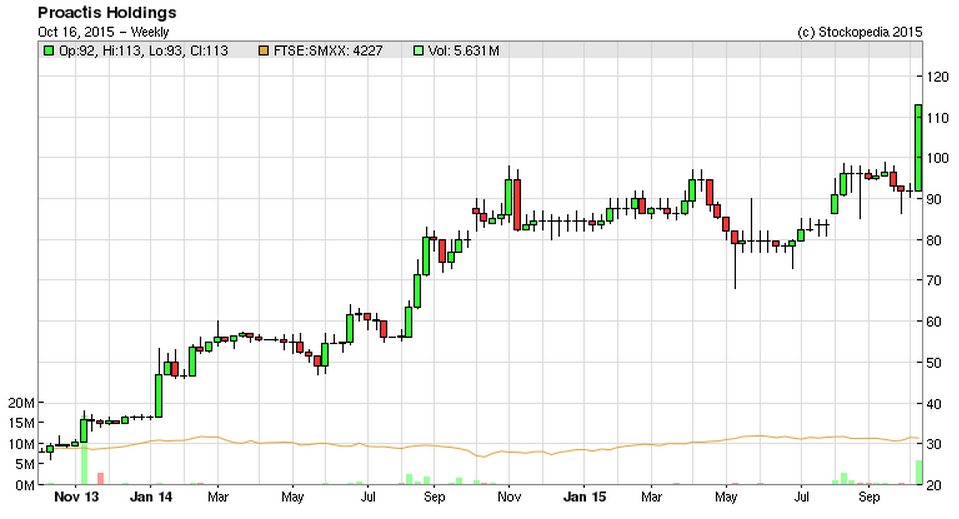Click the green volume bar at chart's right edge
This screenshot has width=959, height=519.
click(918, 473)
